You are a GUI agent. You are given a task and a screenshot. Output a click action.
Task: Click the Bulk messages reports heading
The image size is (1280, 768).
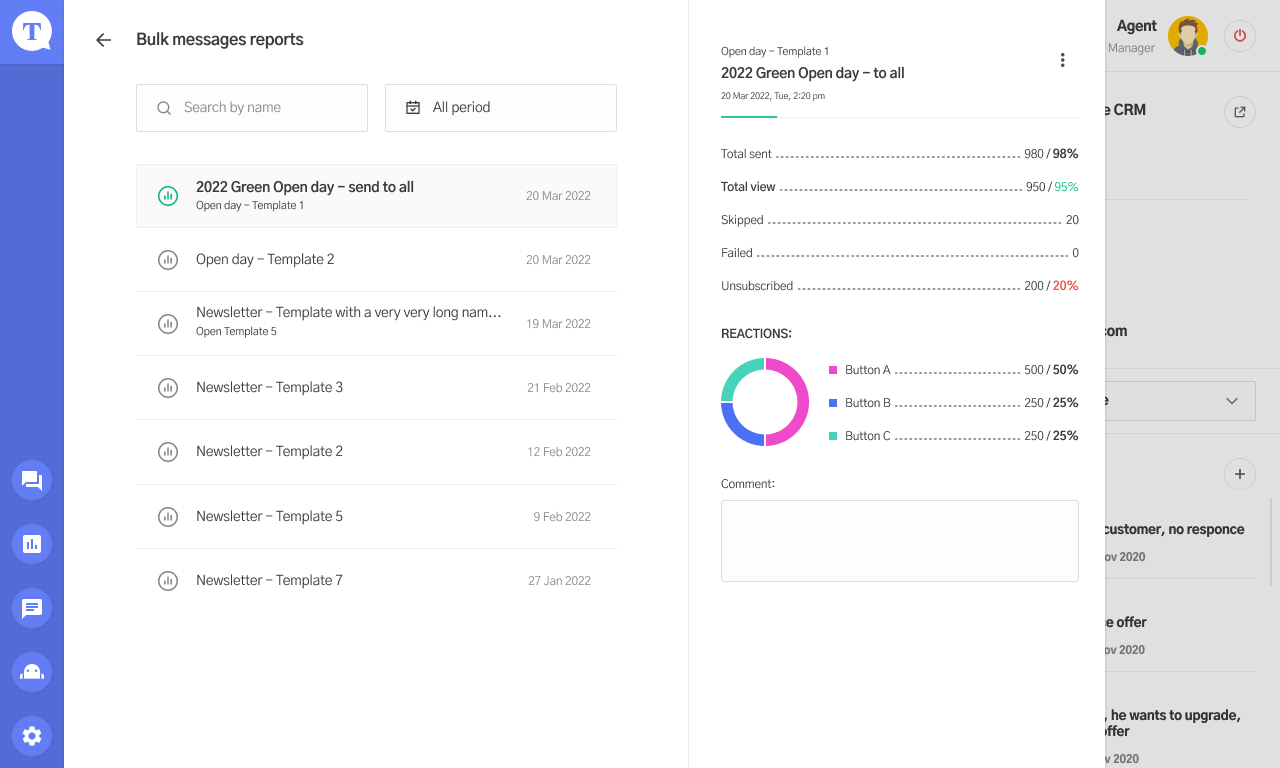[x=220, y=40]
